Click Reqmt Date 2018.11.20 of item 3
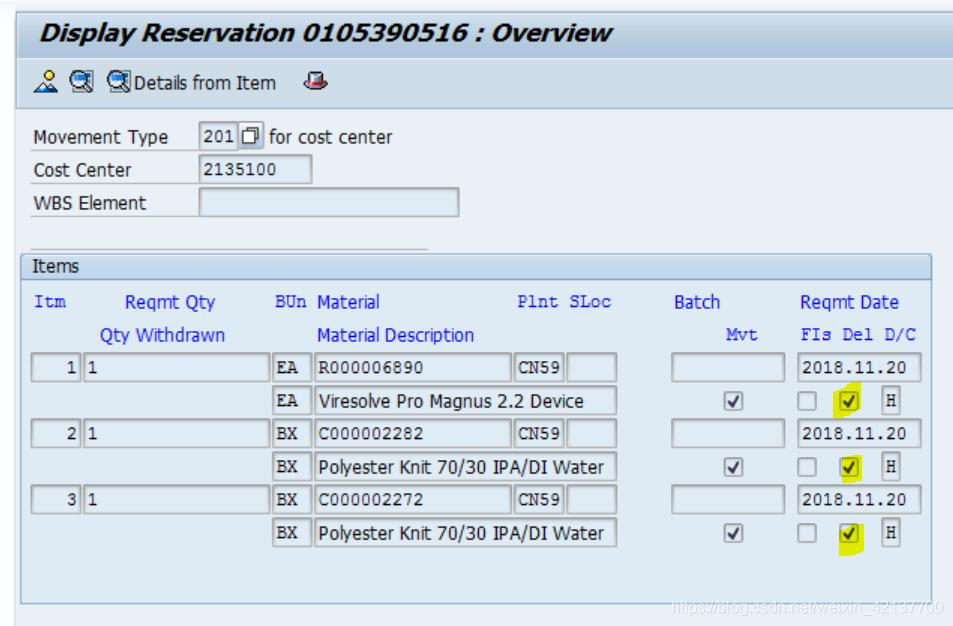The width and height of the screenshot is (953, 626). (859, 500)
